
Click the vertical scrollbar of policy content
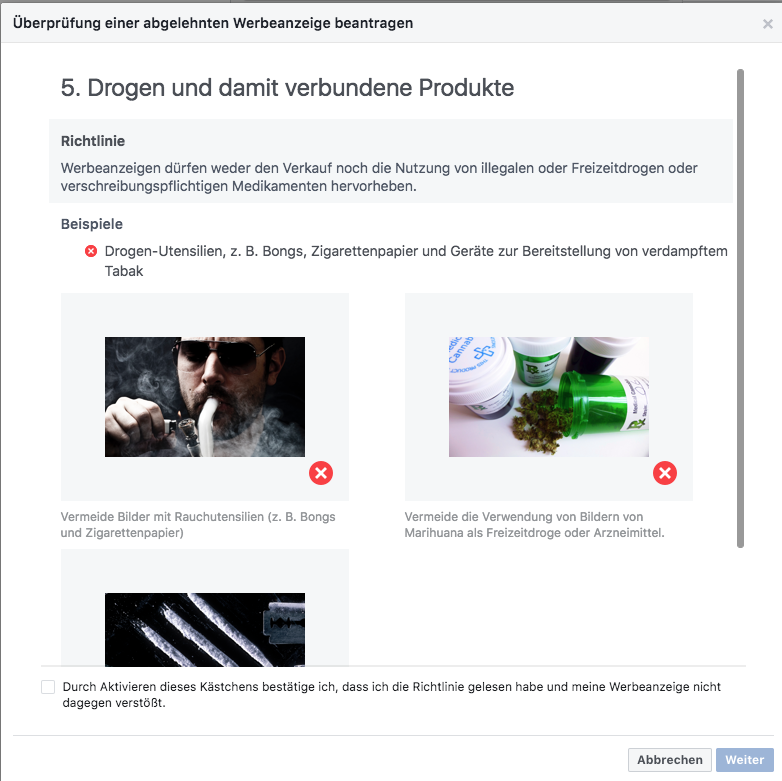(740, 308)
